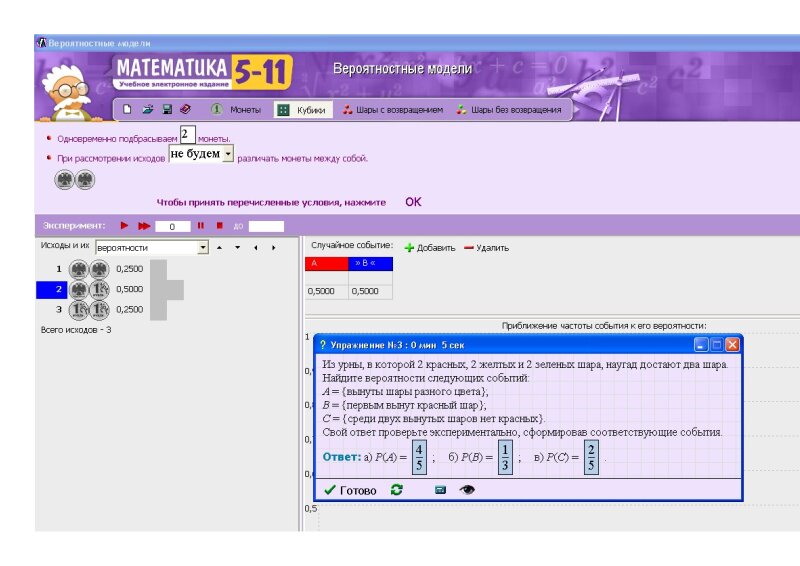Select the Шары с возвращением tab

click(392, 110)
